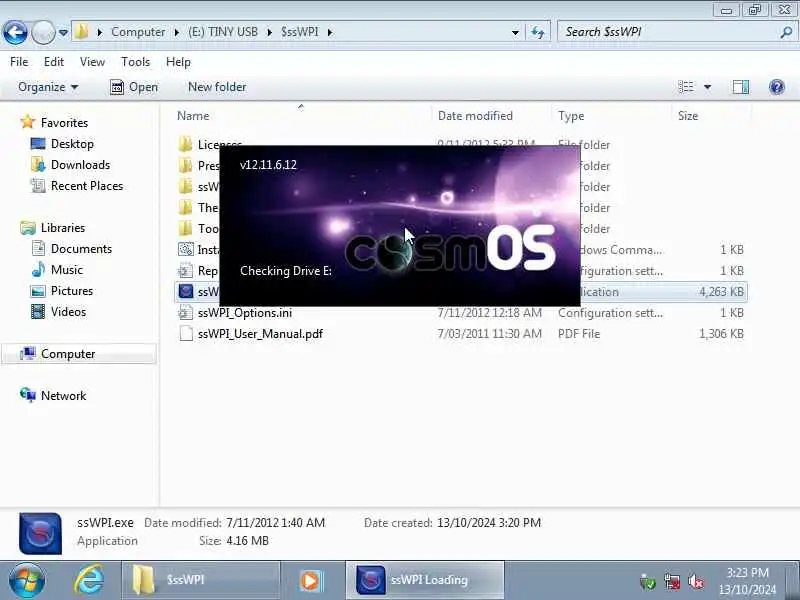Change view with the view icon
This screenshot has width=800, height=600.
click(686, 87)
